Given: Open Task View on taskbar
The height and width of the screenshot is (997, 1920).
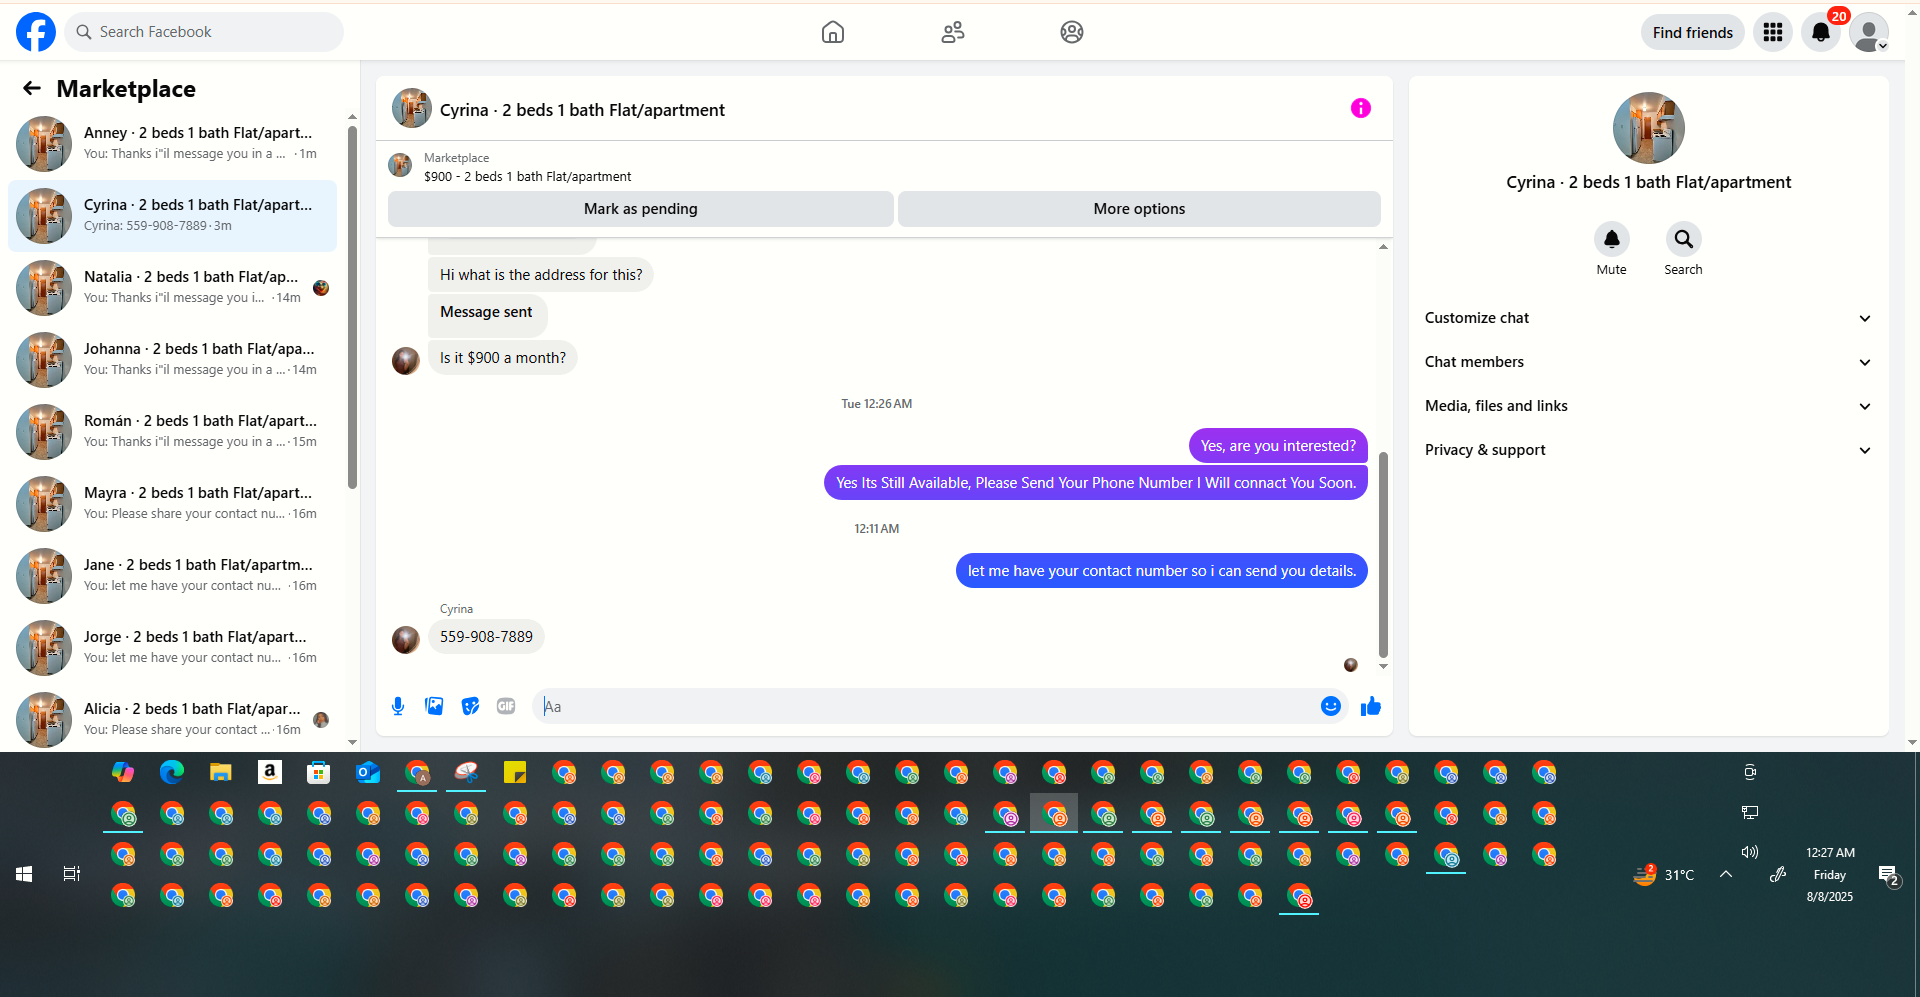Looking at the screenshot, I should pyautogui.click(x=72, y=874).
